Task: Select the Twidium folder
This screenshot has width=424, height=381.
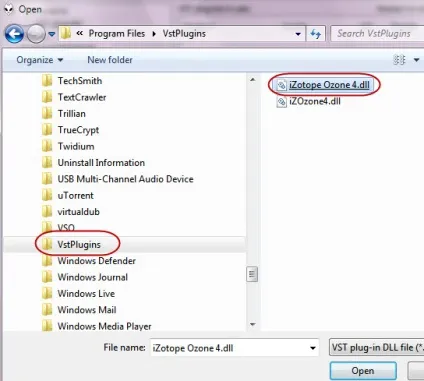Action: click(76, 146)
